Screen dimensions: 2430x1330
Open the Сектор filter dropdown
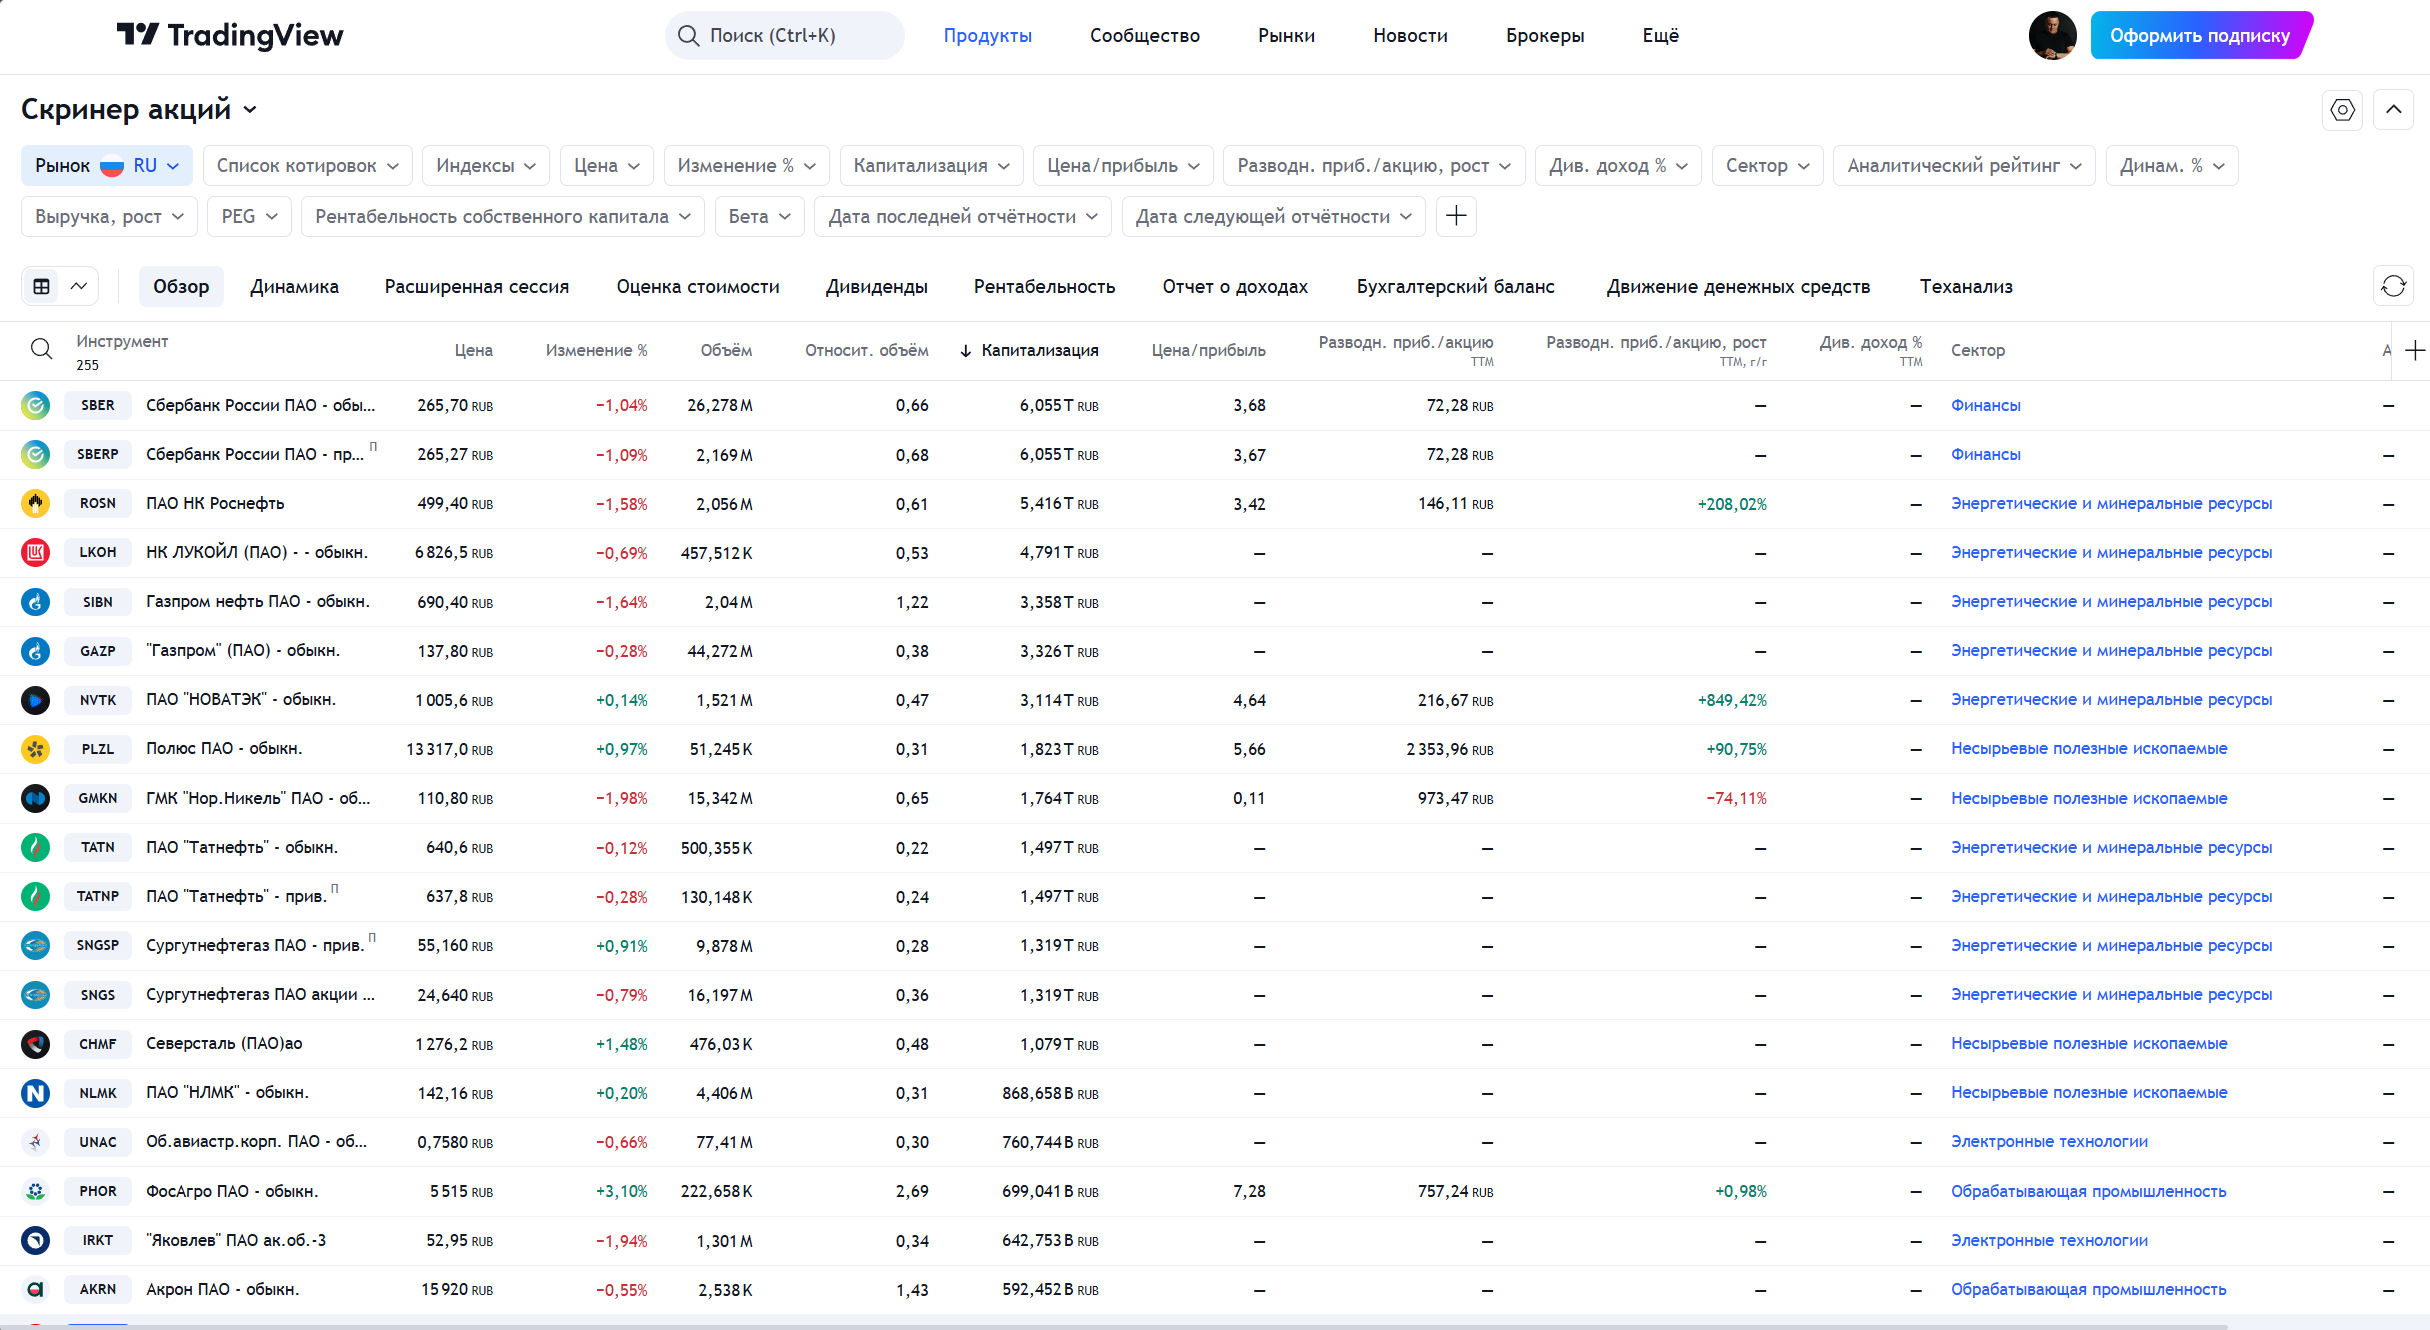coord(1768,165)
